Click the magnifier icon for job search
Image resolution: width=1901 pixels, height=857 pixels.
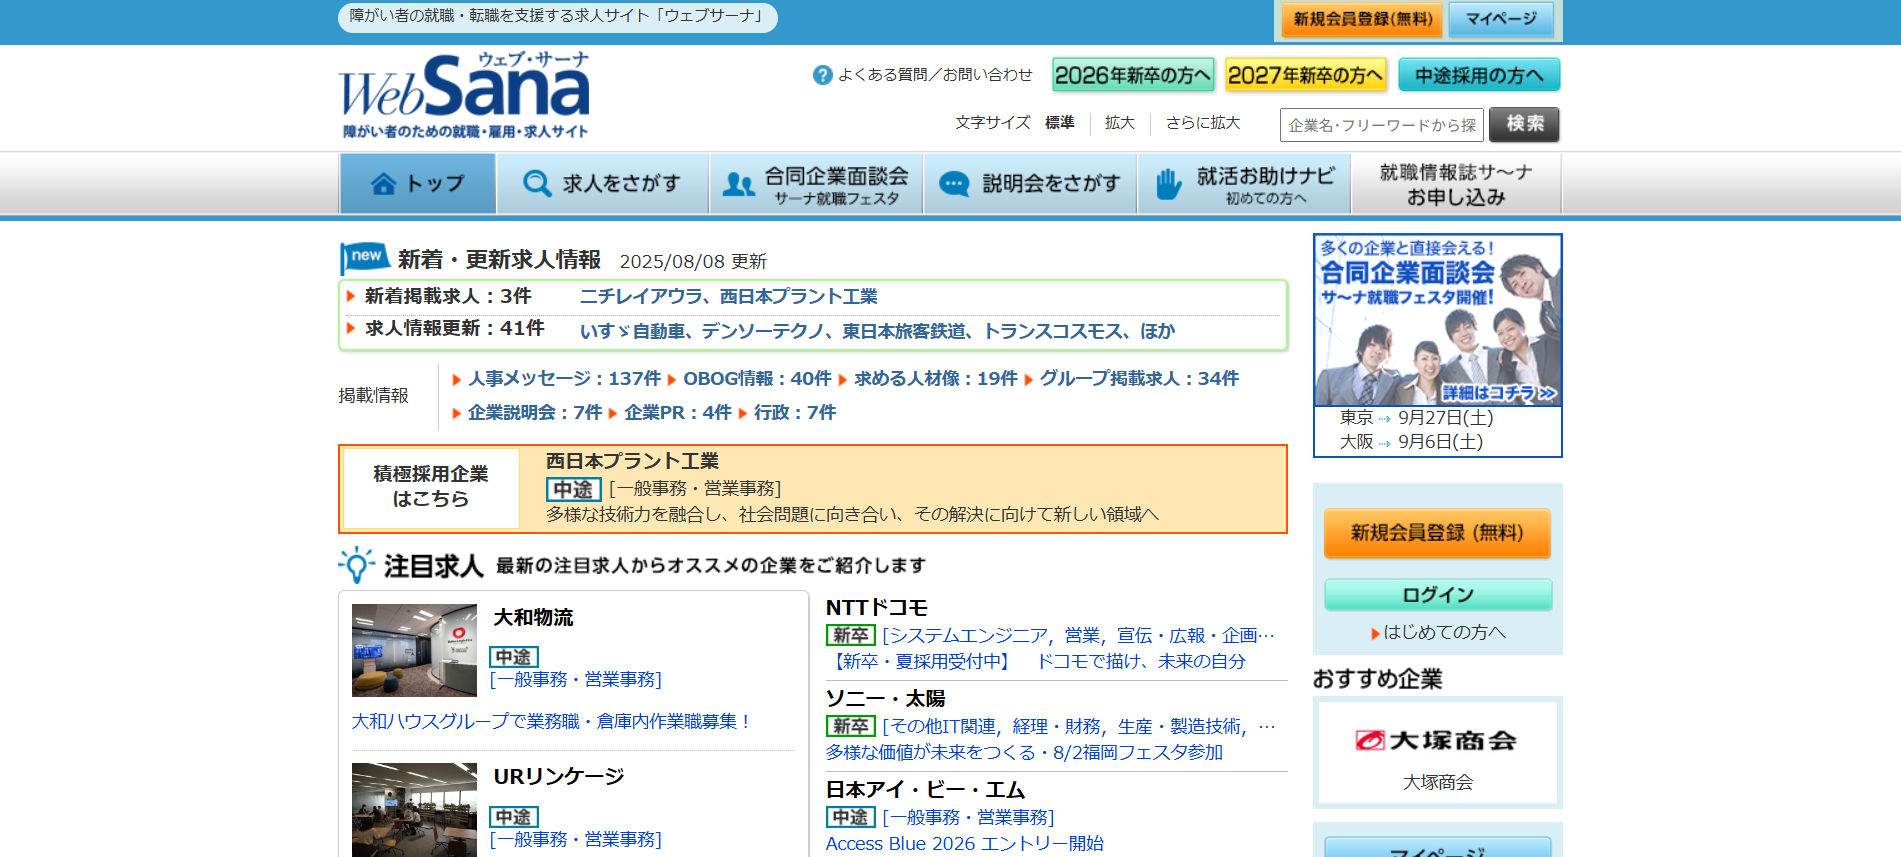[537, 184]
